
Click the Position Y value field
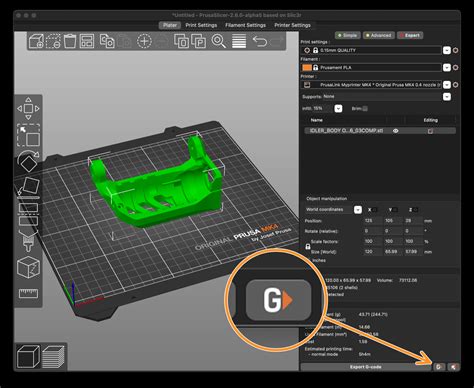pos(393,221)
